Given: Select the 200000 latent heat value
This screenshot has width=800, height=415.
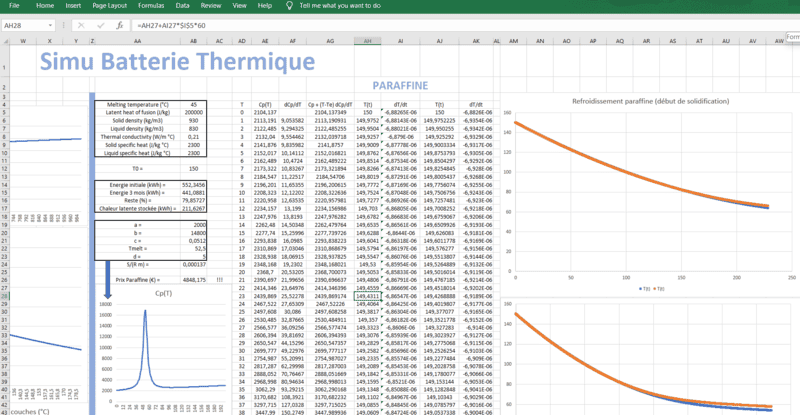Looking at the screenshot, I should tap(193, 112).
